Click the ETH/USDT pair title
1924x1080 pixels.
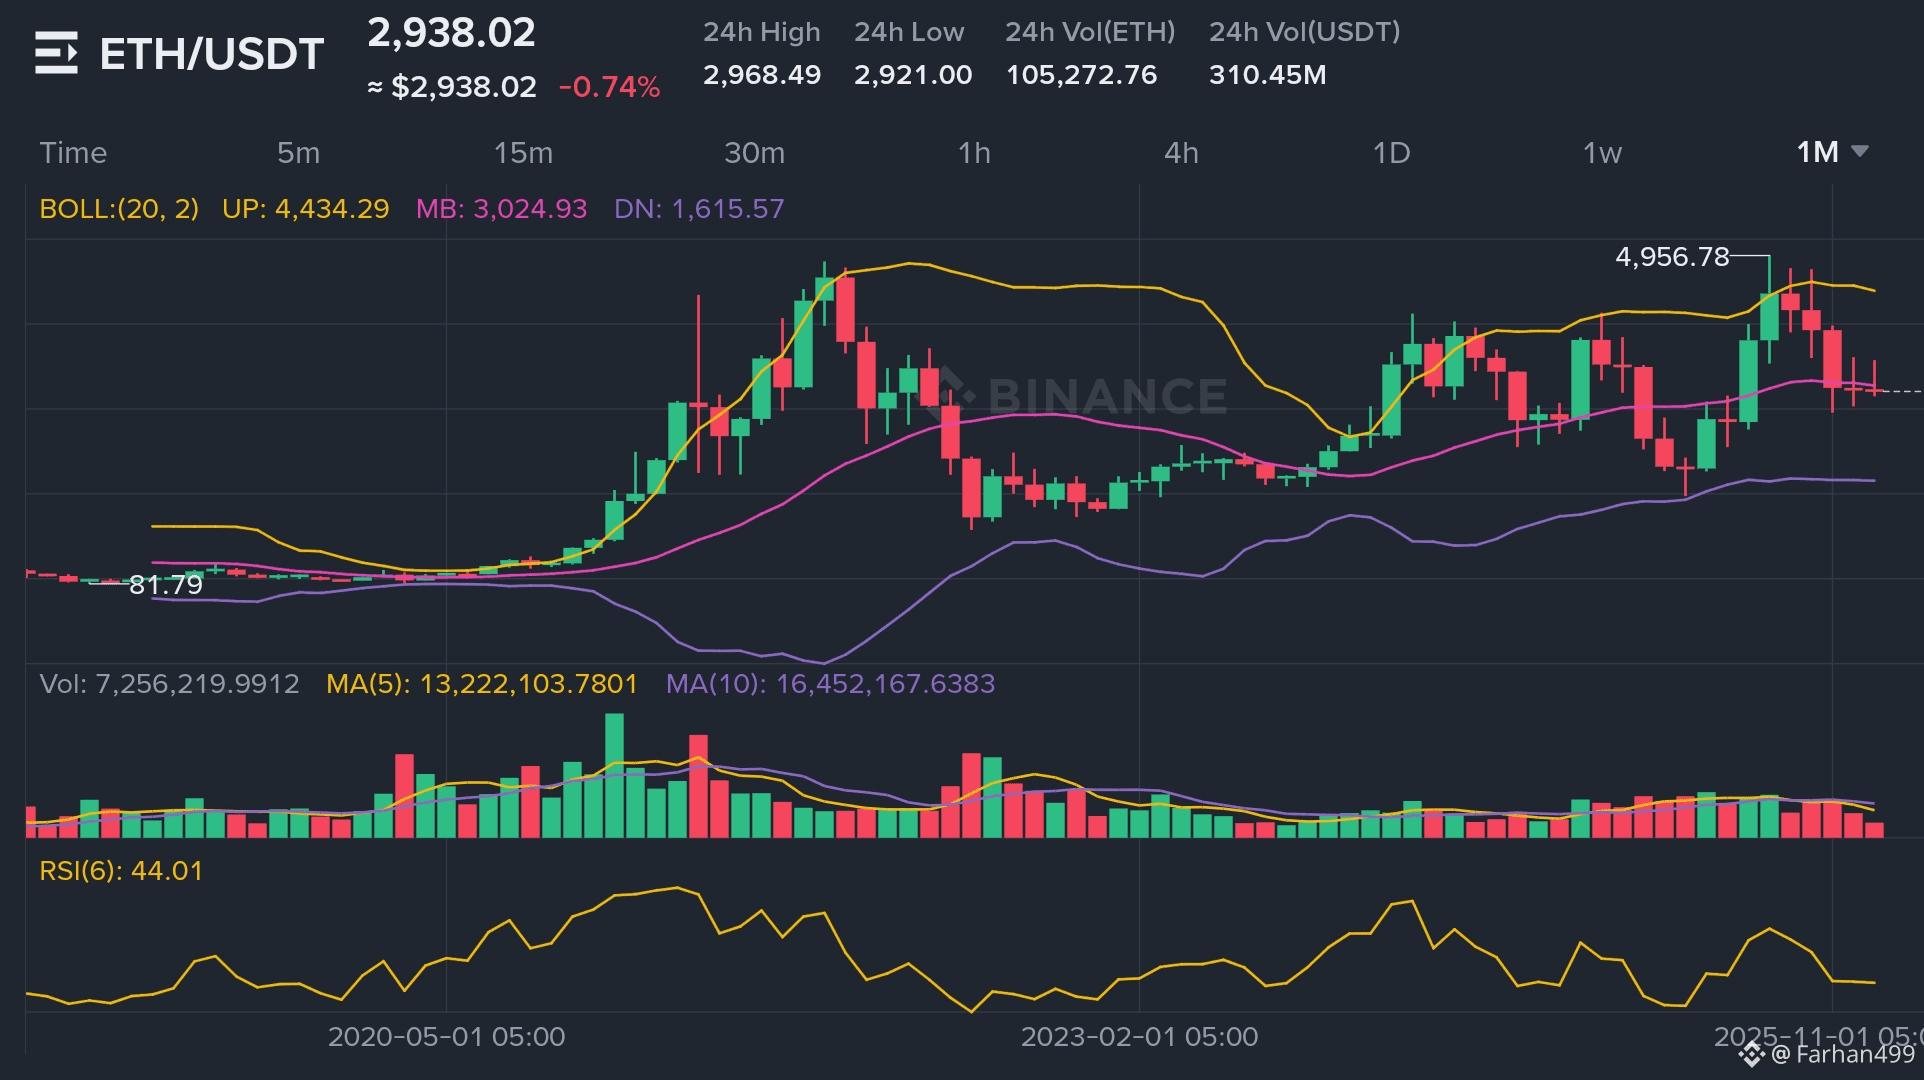click(x=211, y=54)
